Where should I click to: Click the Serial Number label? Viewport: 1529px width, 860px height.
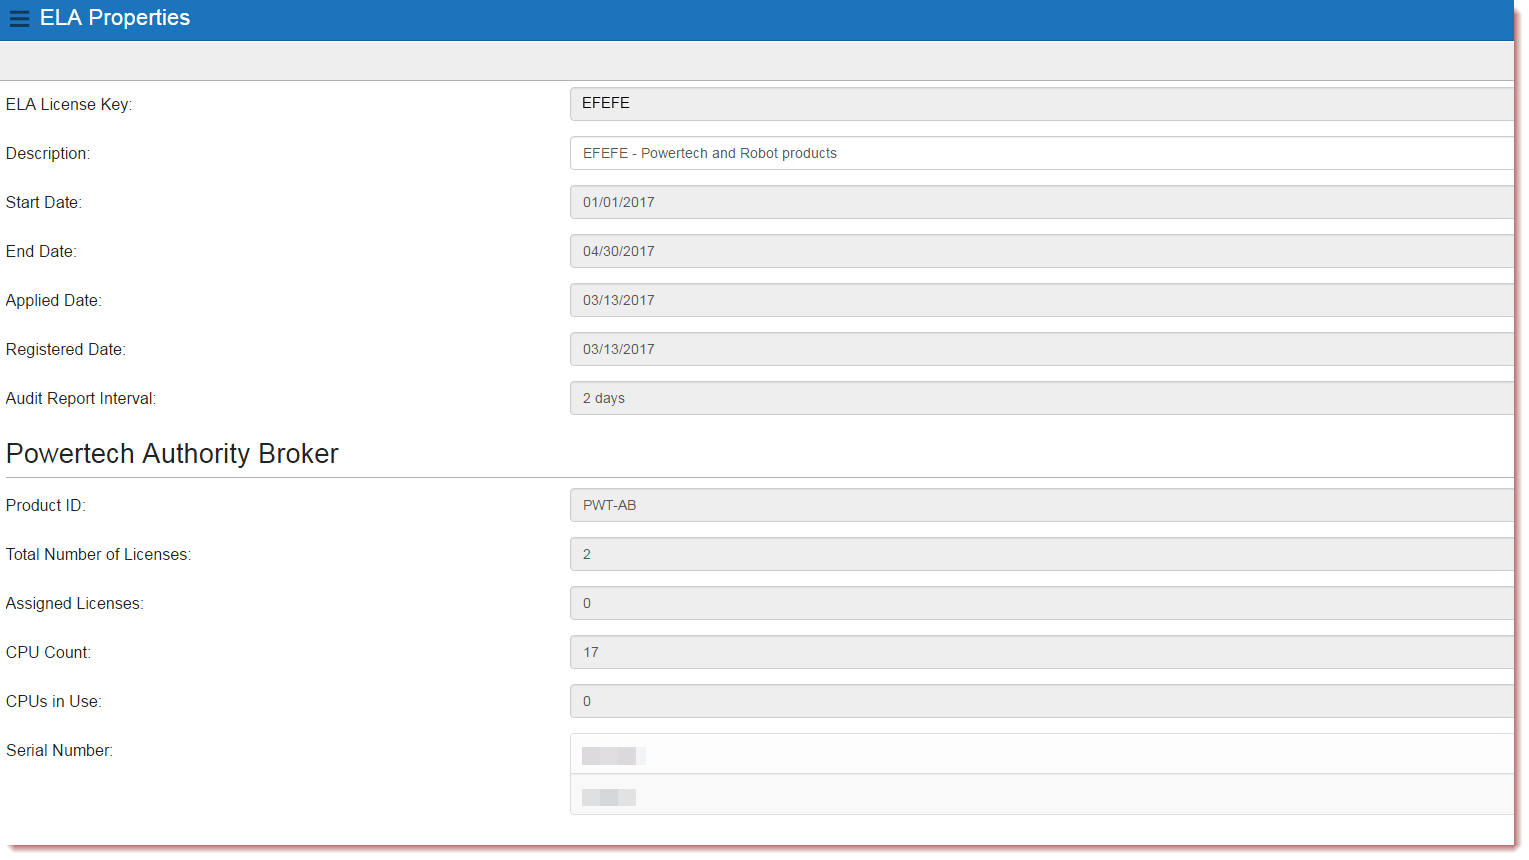[x=59, y=750]
